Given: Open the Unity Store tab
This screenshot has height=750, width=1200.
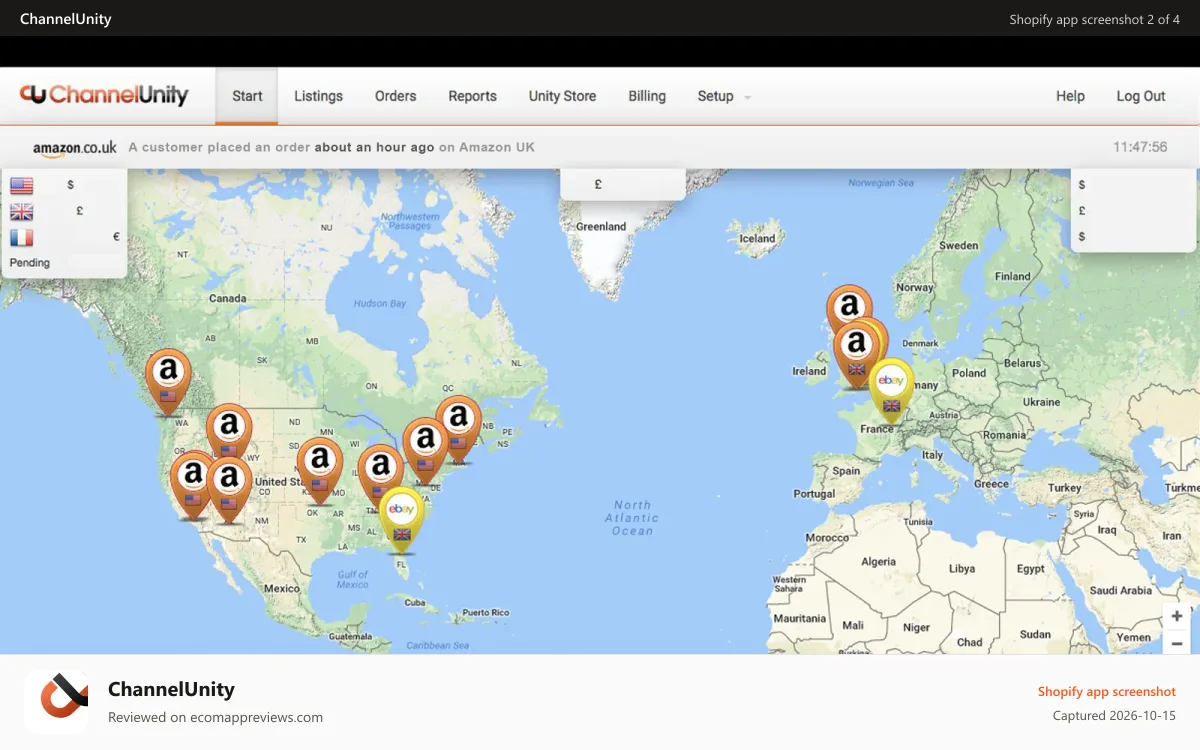Looking at the screenshot, I should click(562, 96).
